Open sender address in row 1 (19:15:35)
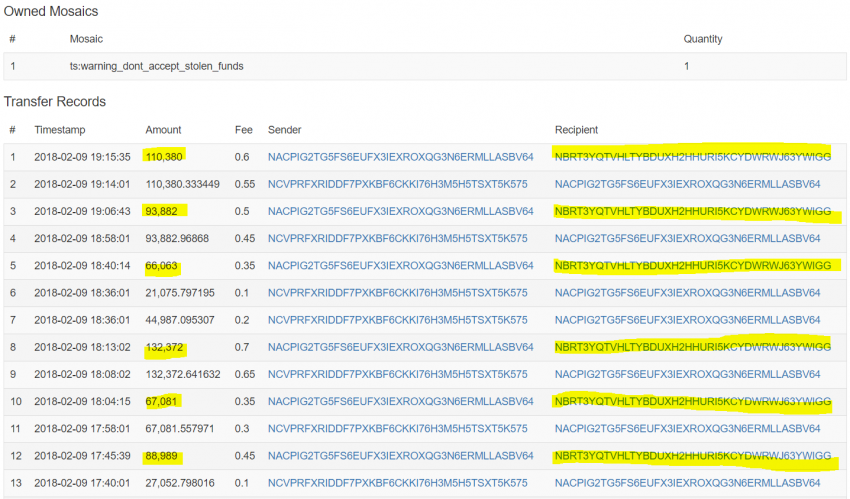The image size is (850, 499). [x=401, y=157]
